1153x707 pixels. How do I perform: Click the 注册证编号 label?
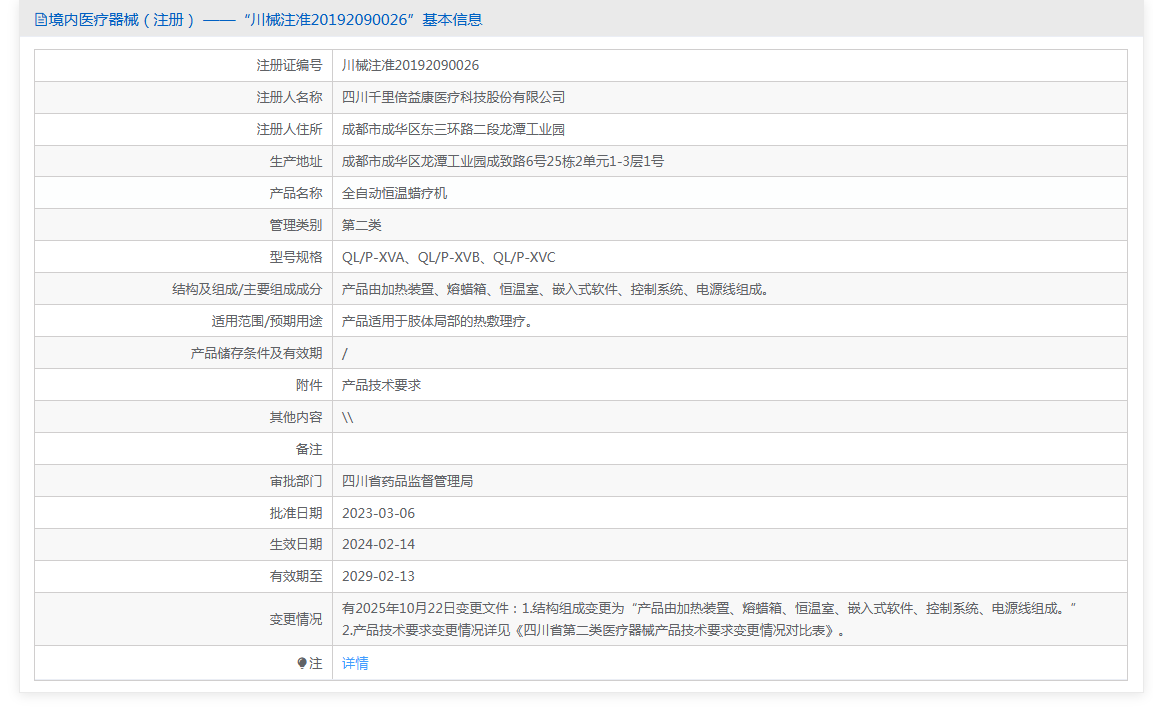click(289, 65)
